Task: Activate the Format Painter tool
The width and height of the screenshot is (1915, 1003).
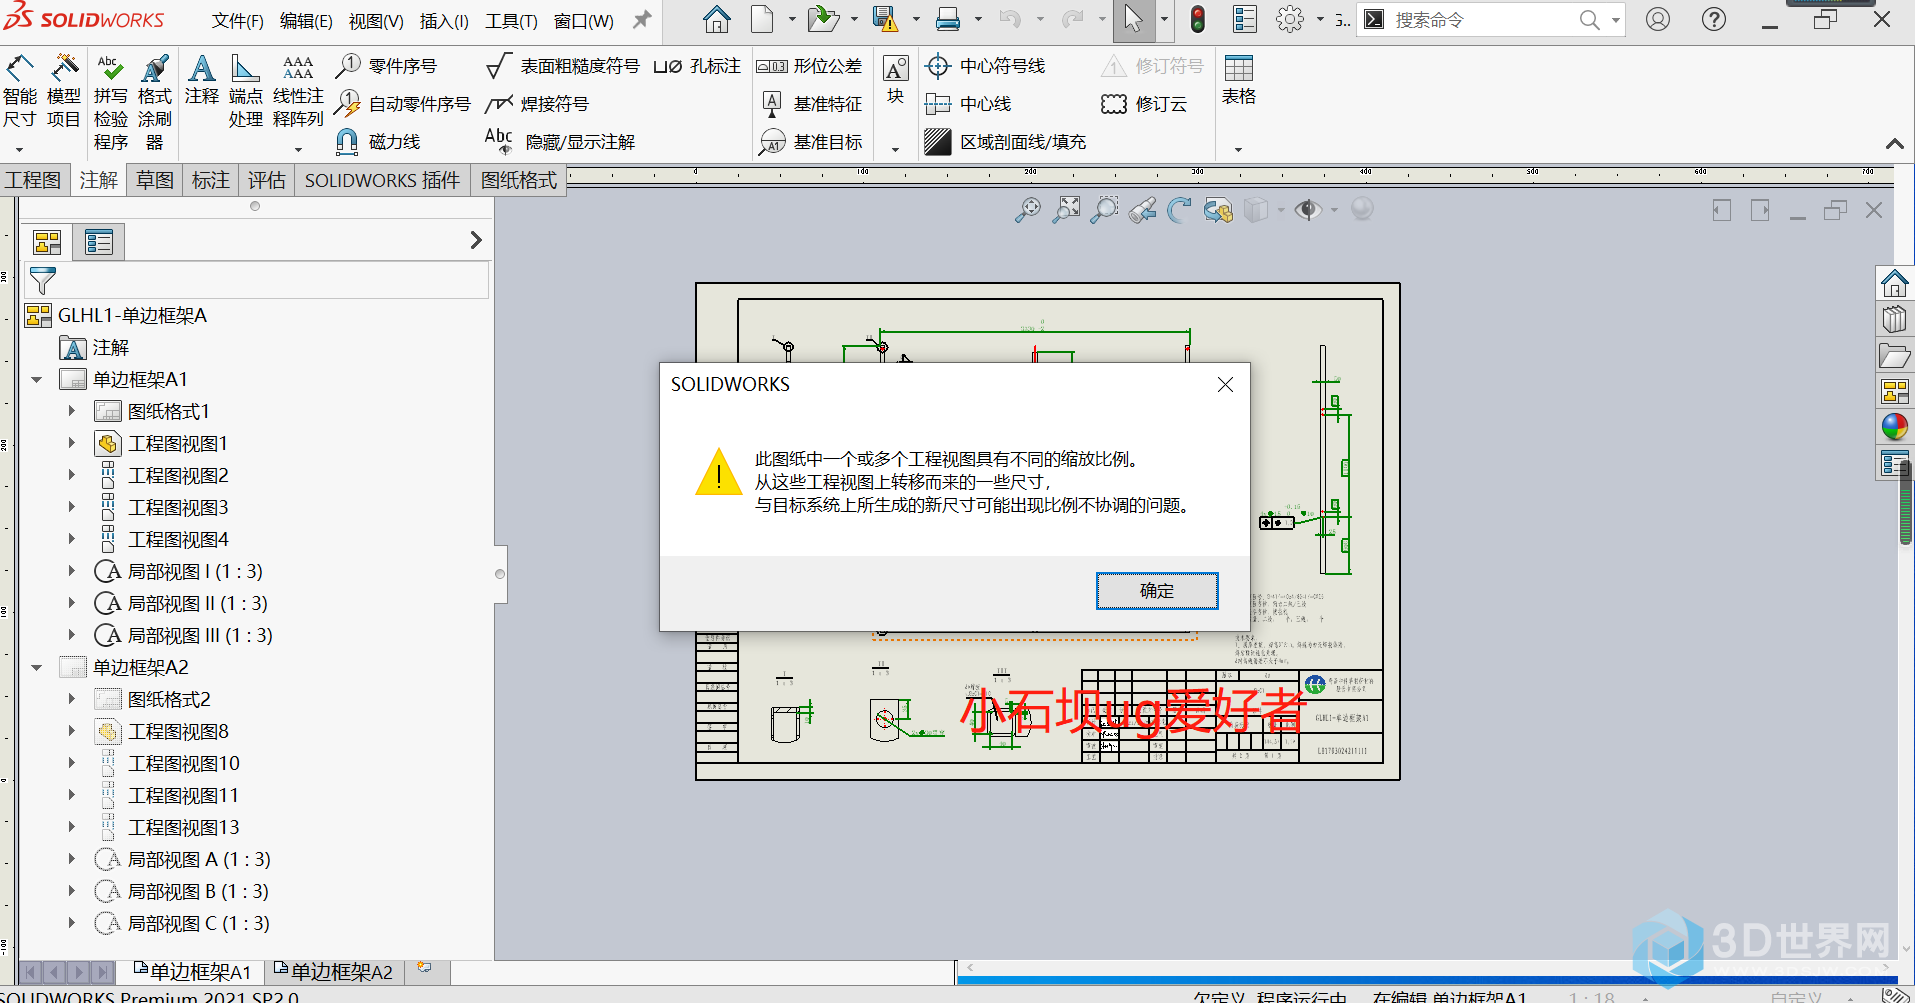Action: (154, 104)
